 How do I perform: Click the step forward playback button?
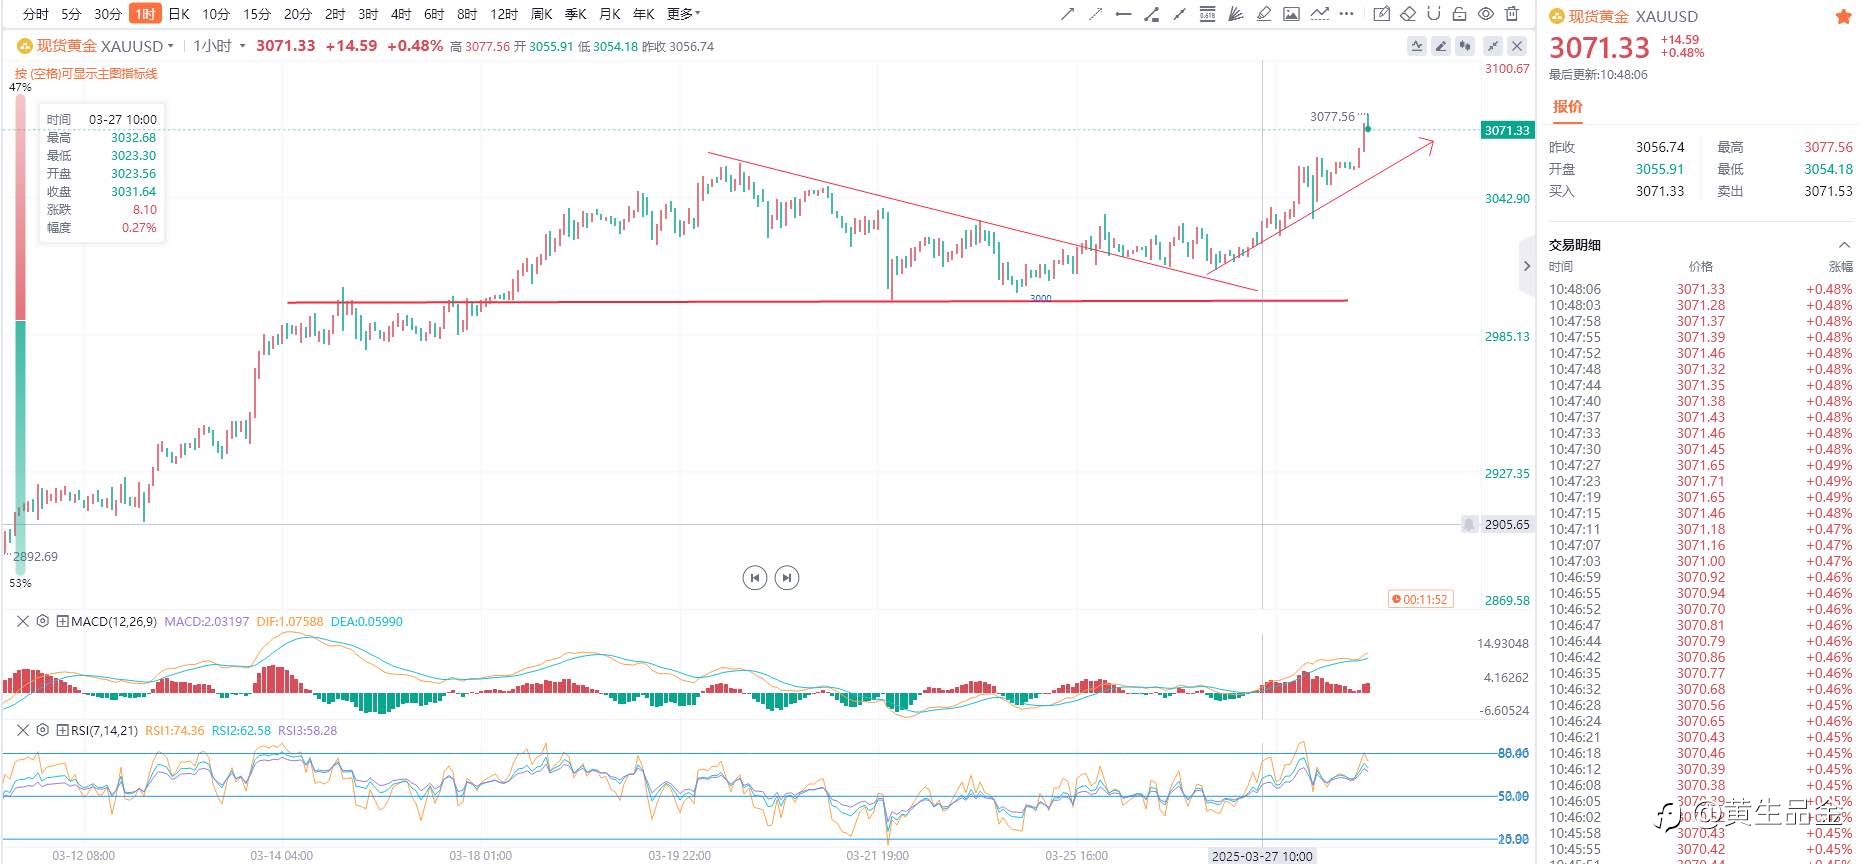click(x=787, y=577)
